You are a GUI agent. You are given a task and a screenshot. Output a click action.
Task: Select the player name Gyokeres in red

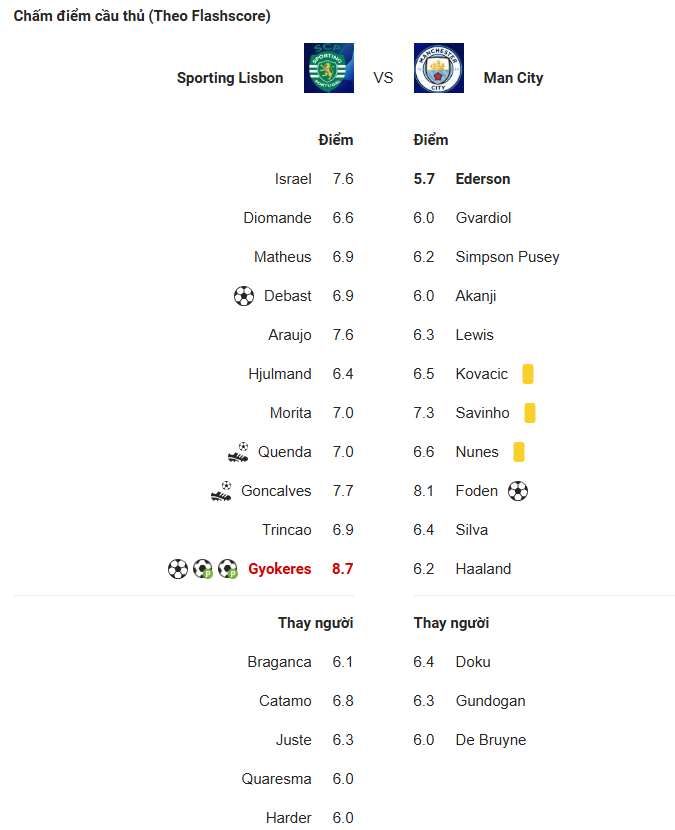[280, 569]
